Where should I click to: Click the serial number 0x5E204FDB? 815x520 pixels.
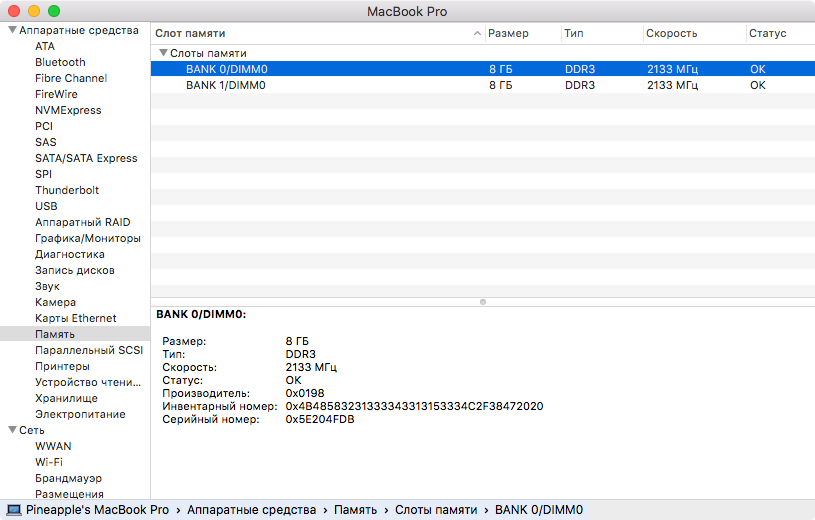(x=320, y=419)
